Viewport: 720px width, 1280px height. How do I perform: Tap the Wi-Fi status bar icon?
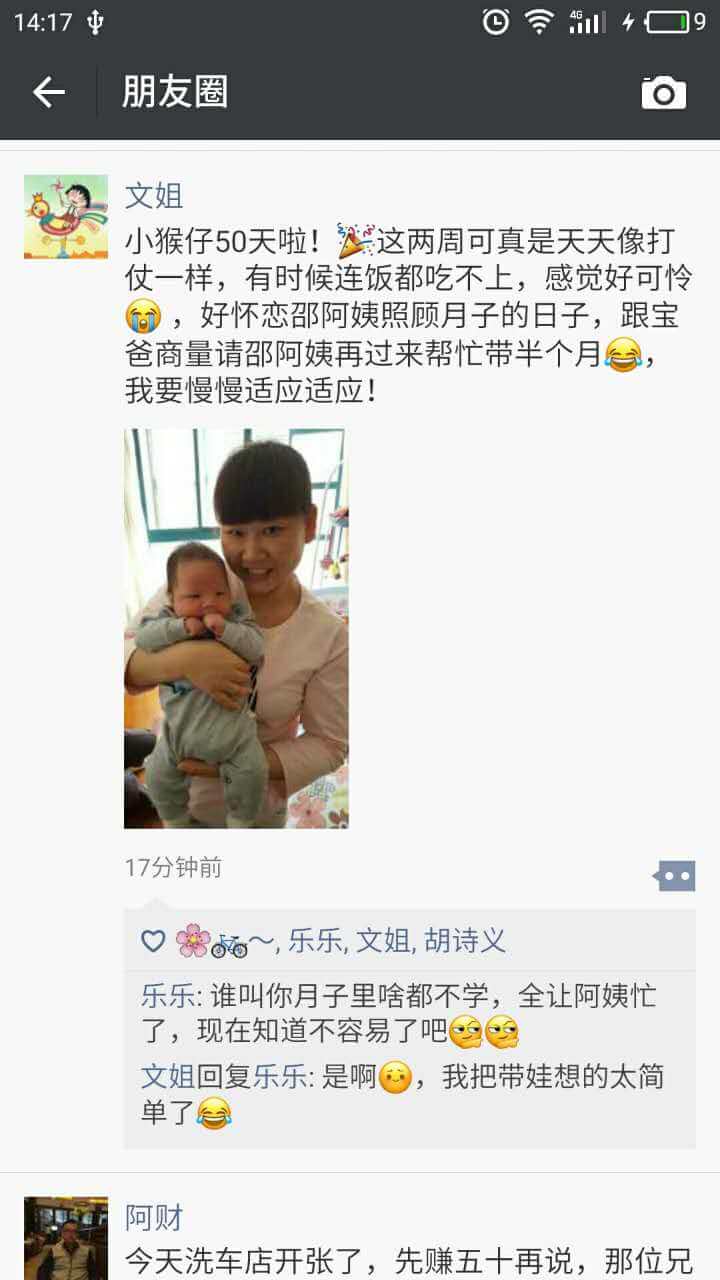540,21
